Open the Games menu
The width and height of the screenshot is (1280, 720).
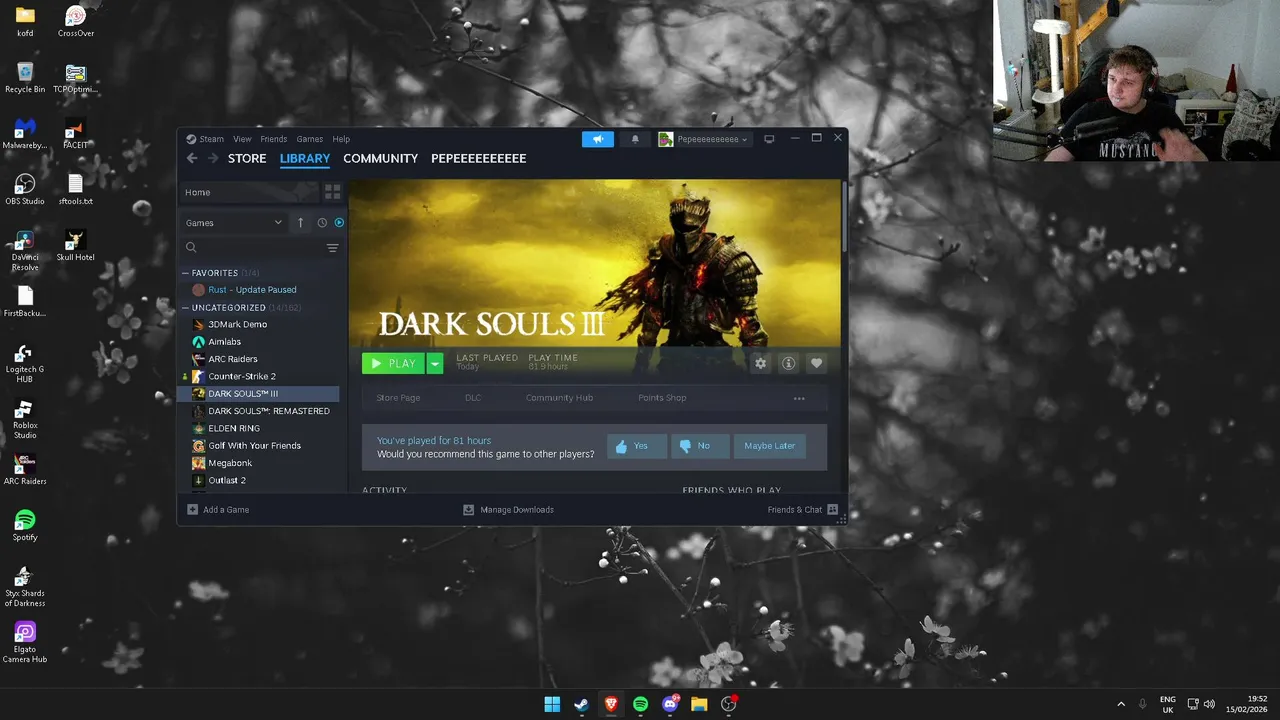[x=309, y=139]
